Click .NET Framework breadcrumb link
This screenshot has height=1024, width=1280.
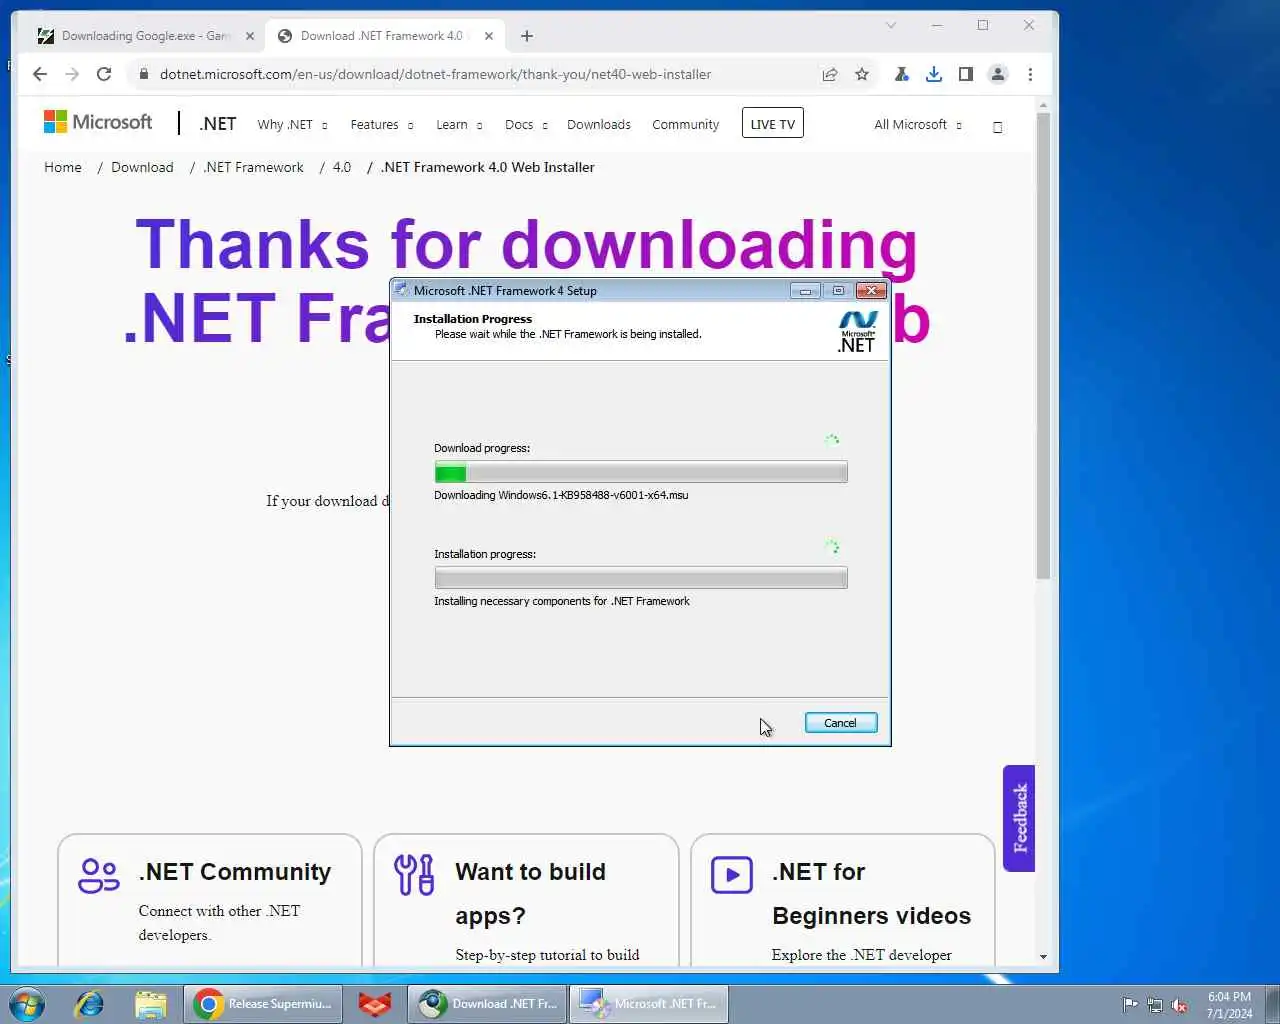(x=254, y=167)
